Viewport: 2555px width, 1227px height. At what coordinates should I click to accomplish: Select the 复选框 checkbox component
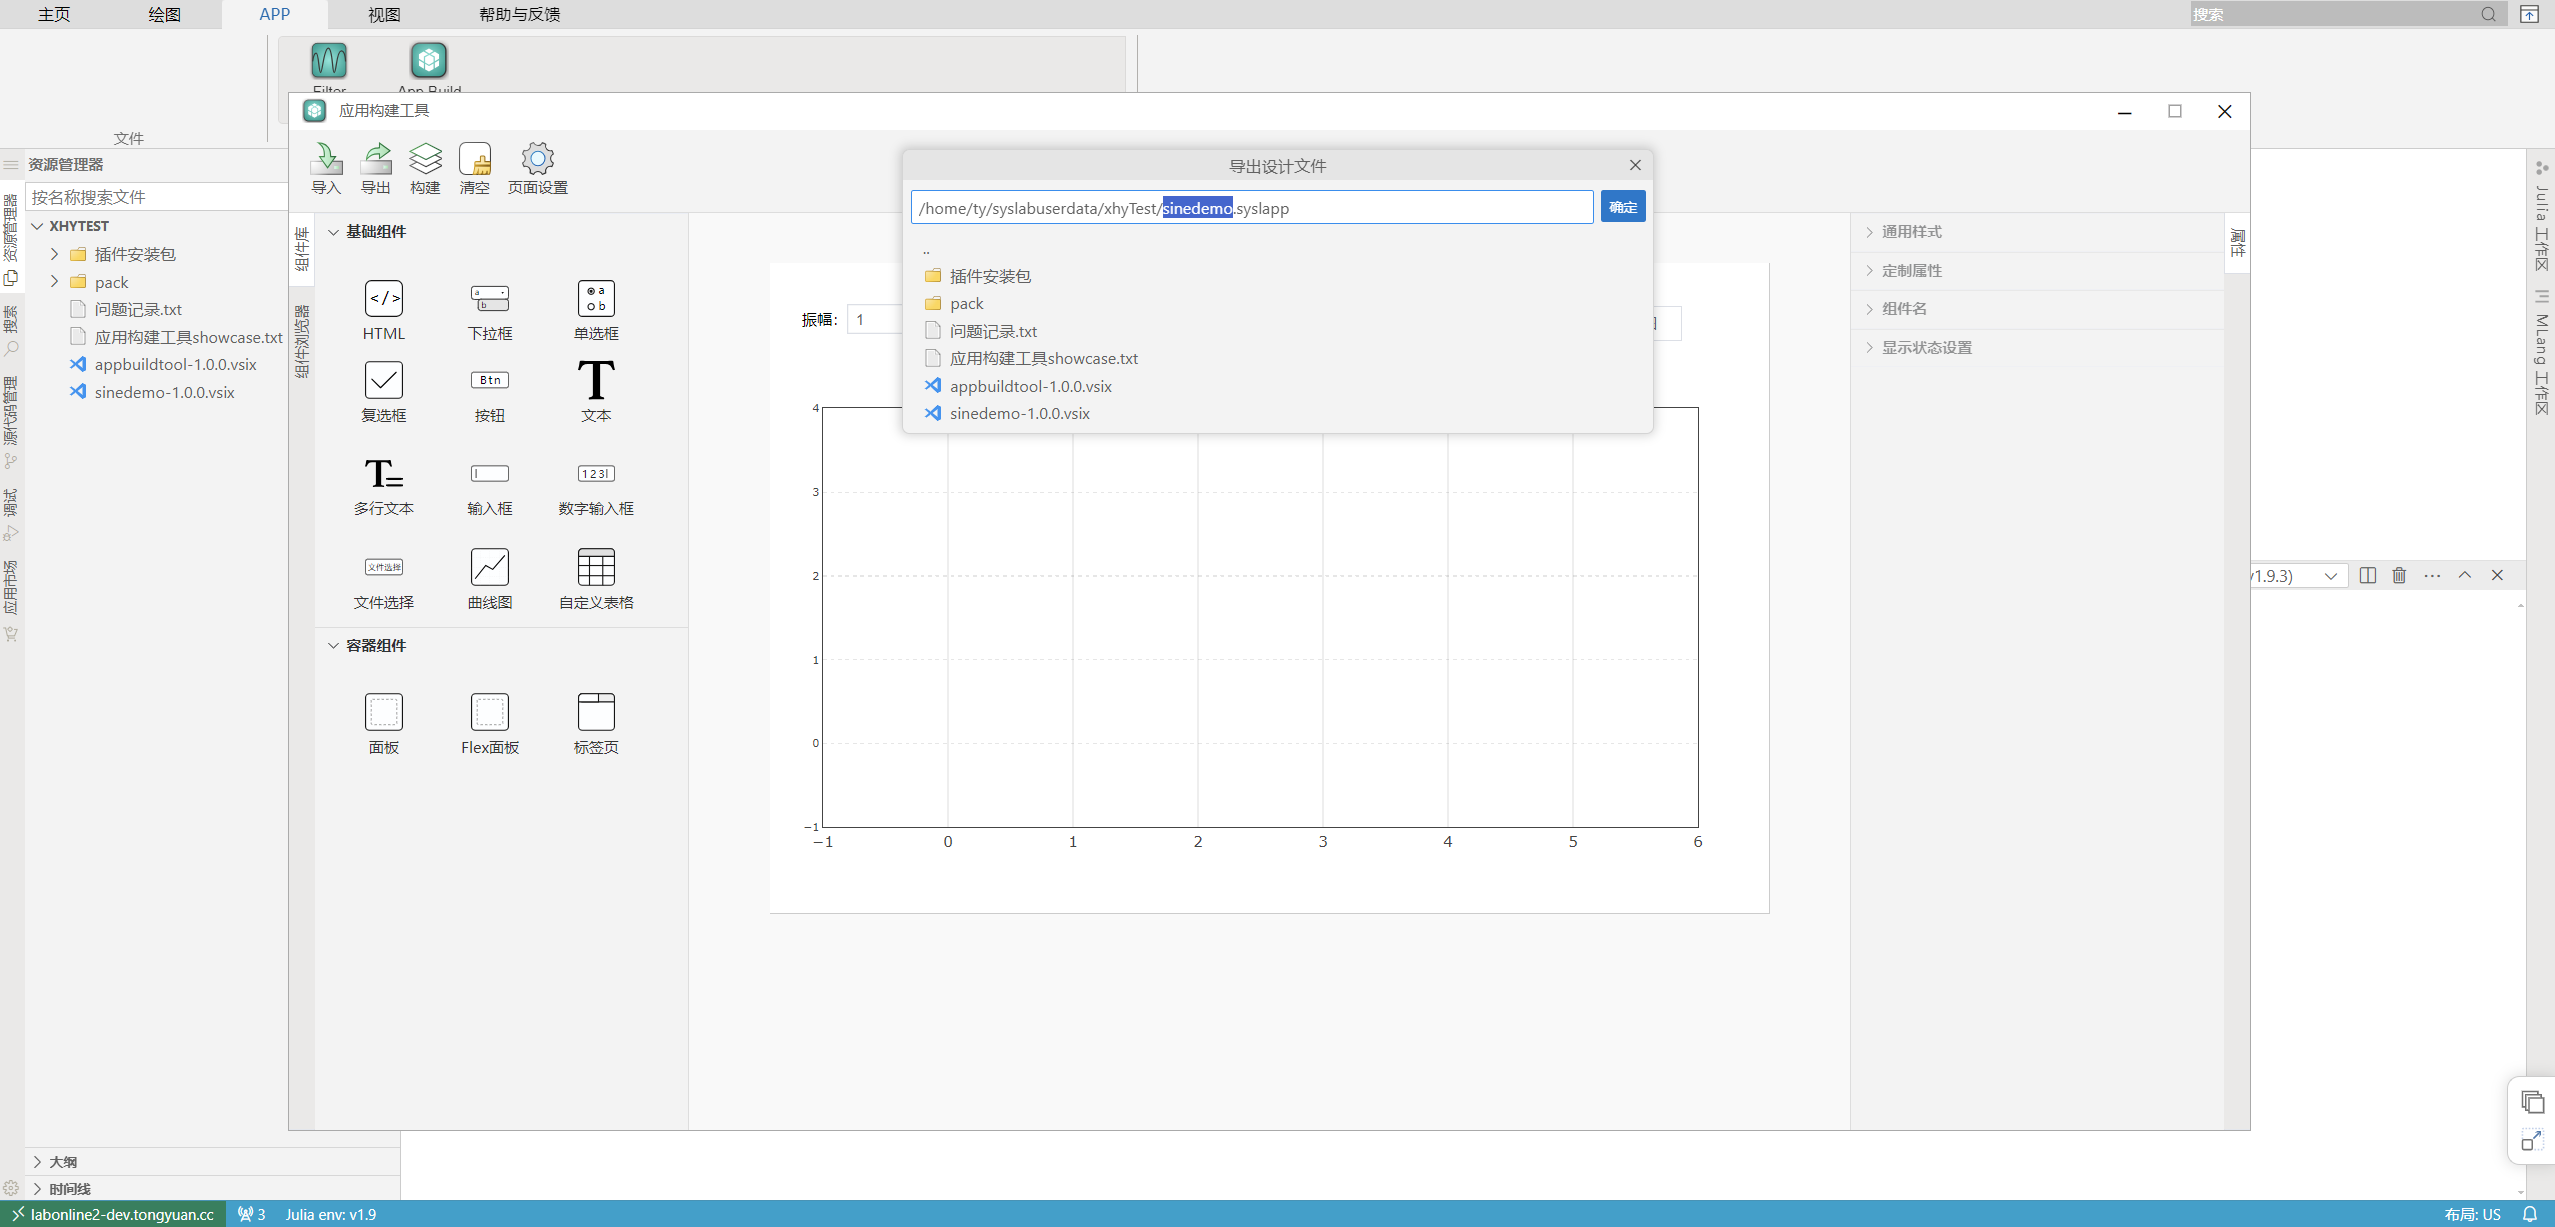[383, 381]
